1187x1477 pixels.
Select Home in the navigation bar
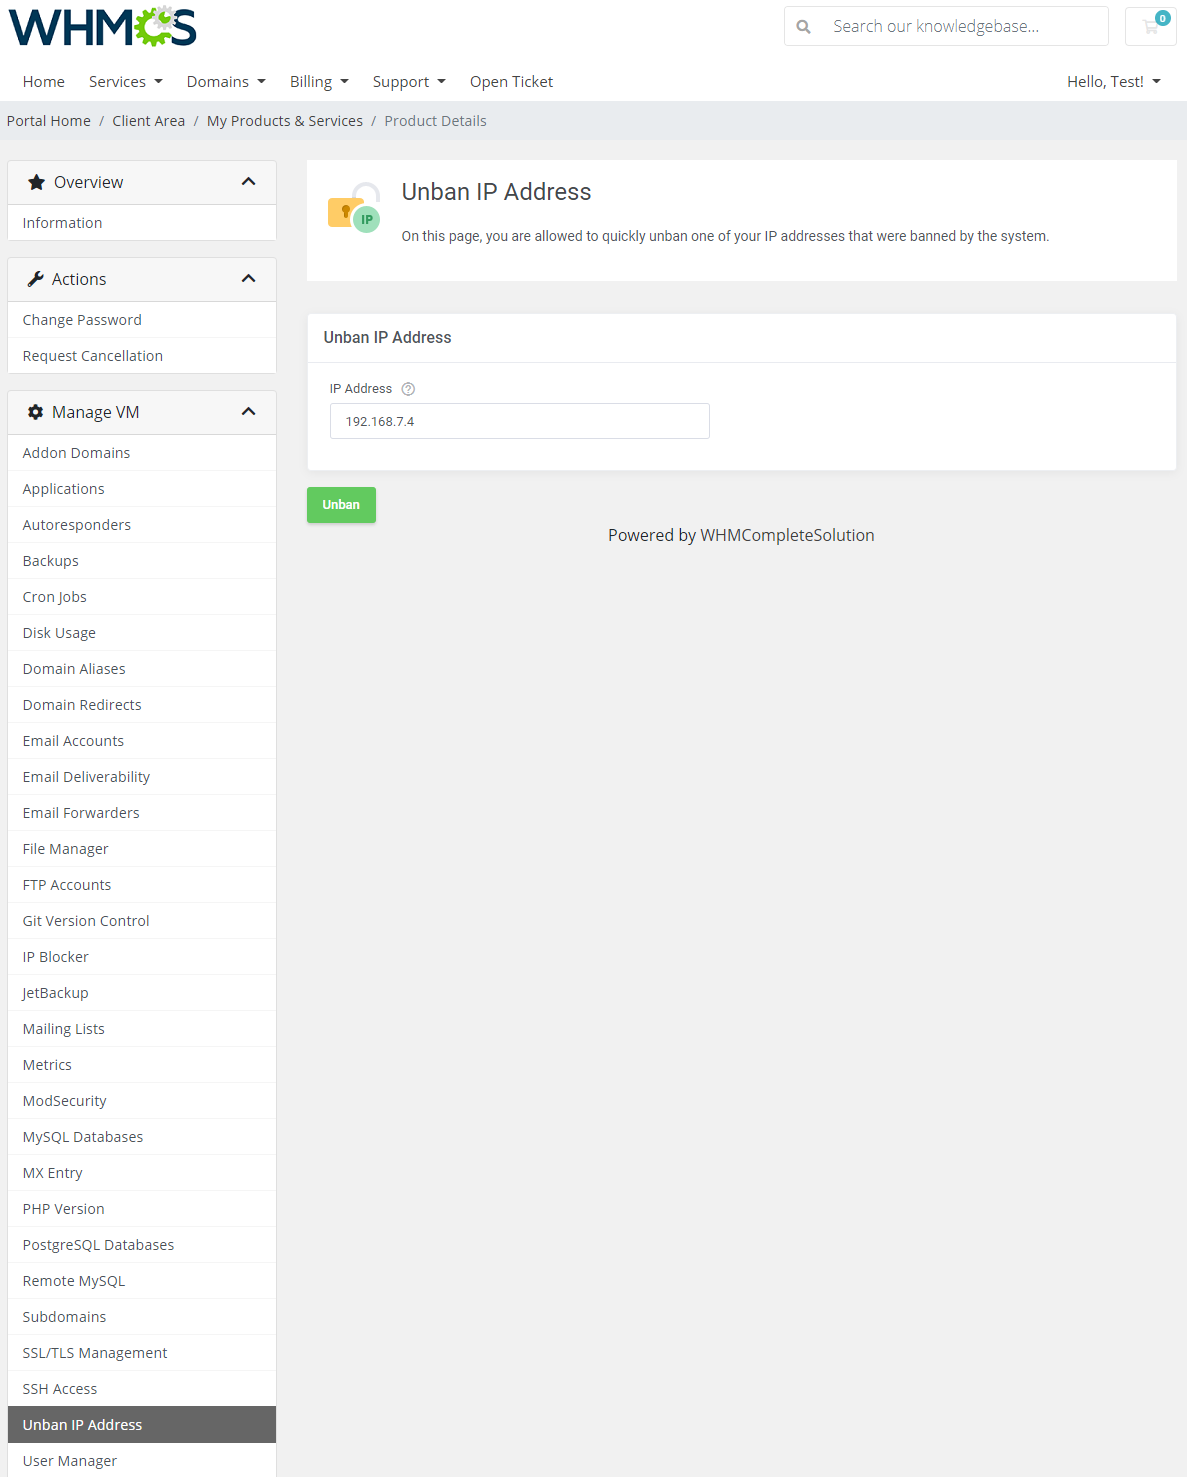pyautogui.click(x=43, y=81)
